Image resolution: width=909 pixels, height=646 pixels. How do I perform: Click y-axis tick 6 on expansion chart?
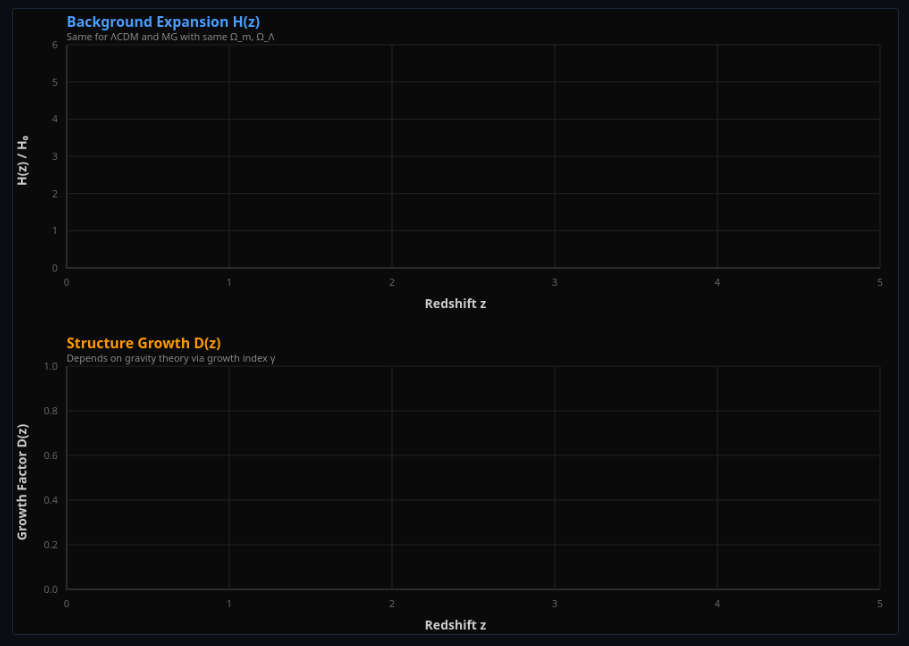(55, 45)
